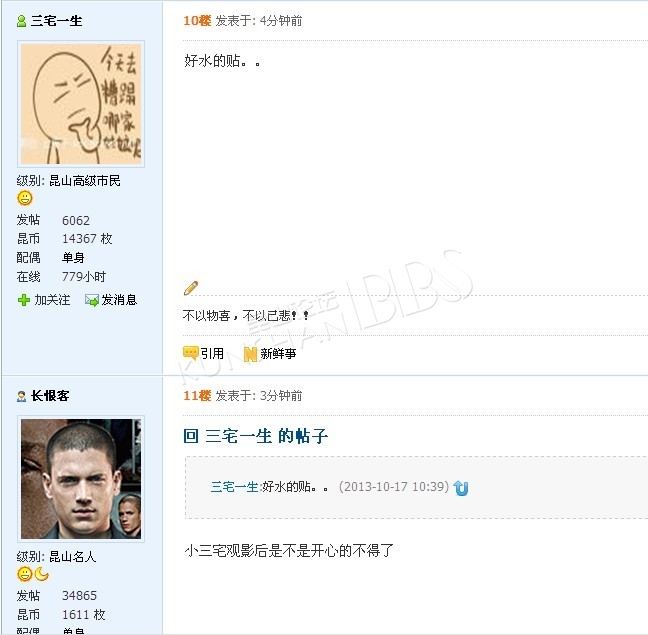Click the user icon beside 长恨客
The image size is (648, 635).
pos(21,396)
